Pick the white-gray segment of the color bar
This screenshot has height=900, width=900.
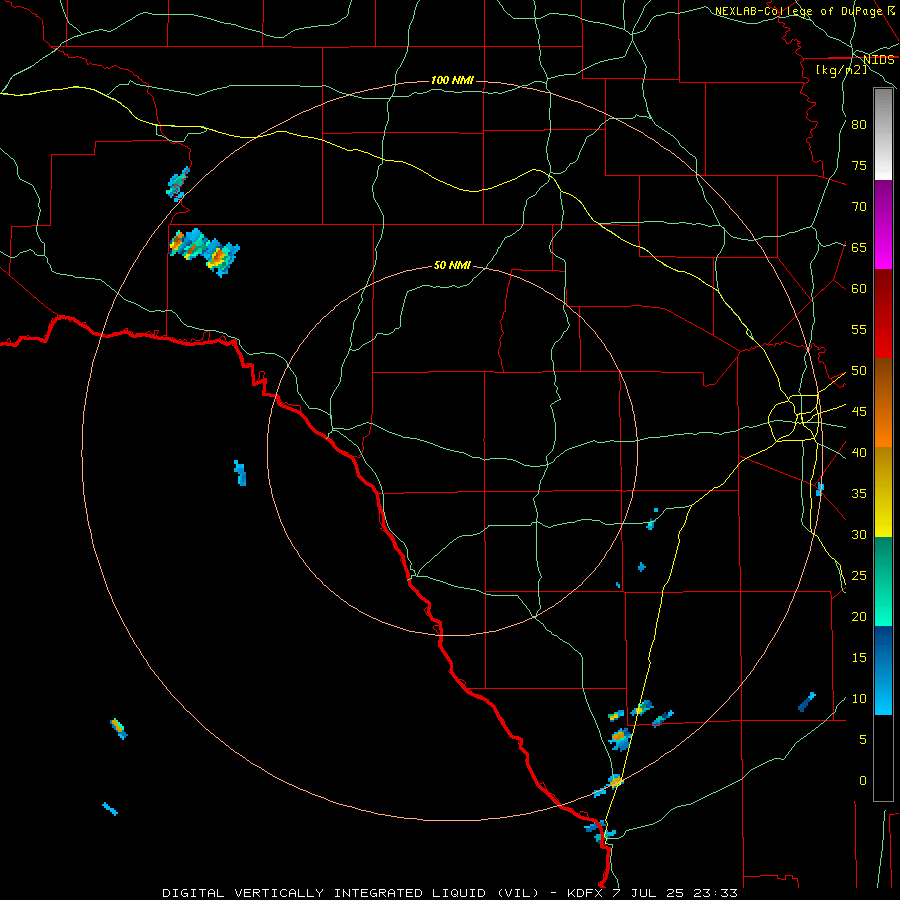[883, 134]
